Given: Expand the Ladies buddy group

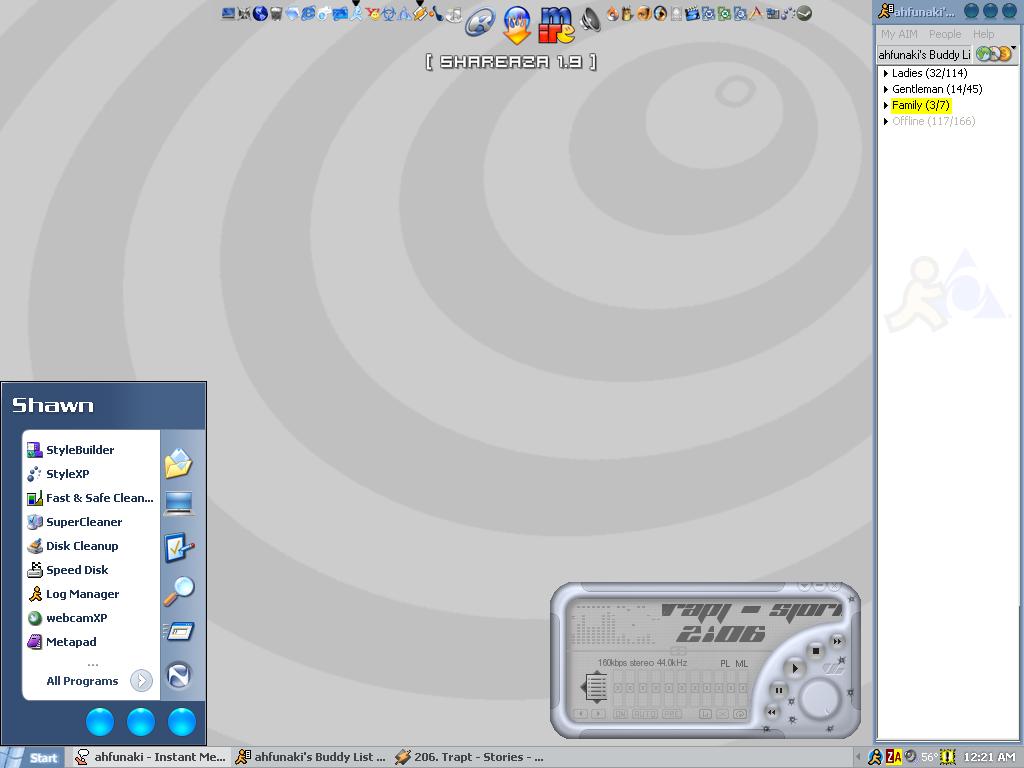Looking at the screenshot, I should click(x=886, y=73).
